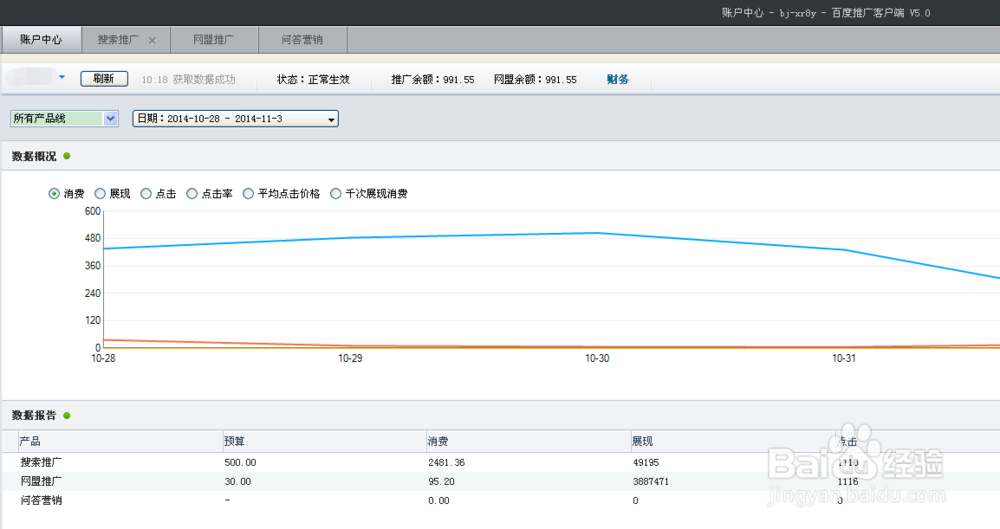
Task: Select the 搜索推广 row in data report
Action: pyautogui.click(x=501, y=463)
